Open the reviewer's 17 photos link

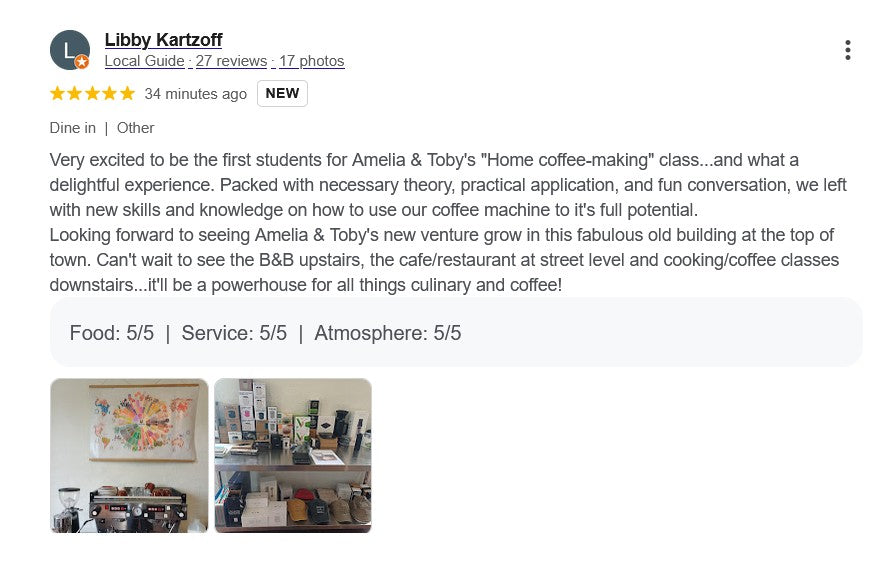click(x=311, y=61)
